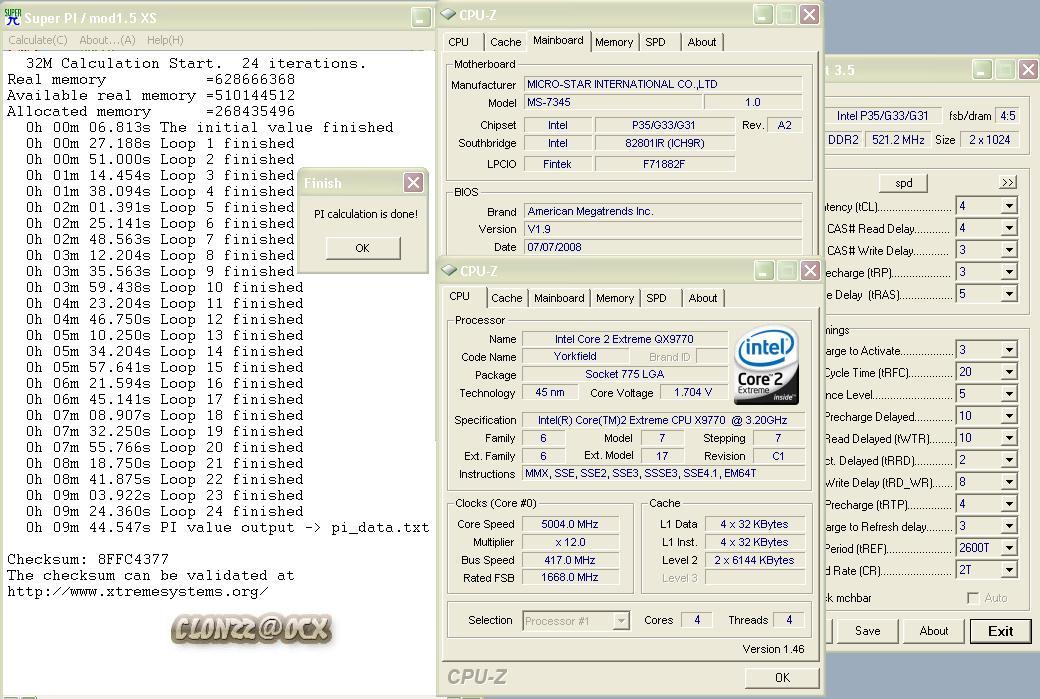1040x699 pixels.
Task: Click the Core Voltage 1.704 V field
Action: click(x=692, y=393)
